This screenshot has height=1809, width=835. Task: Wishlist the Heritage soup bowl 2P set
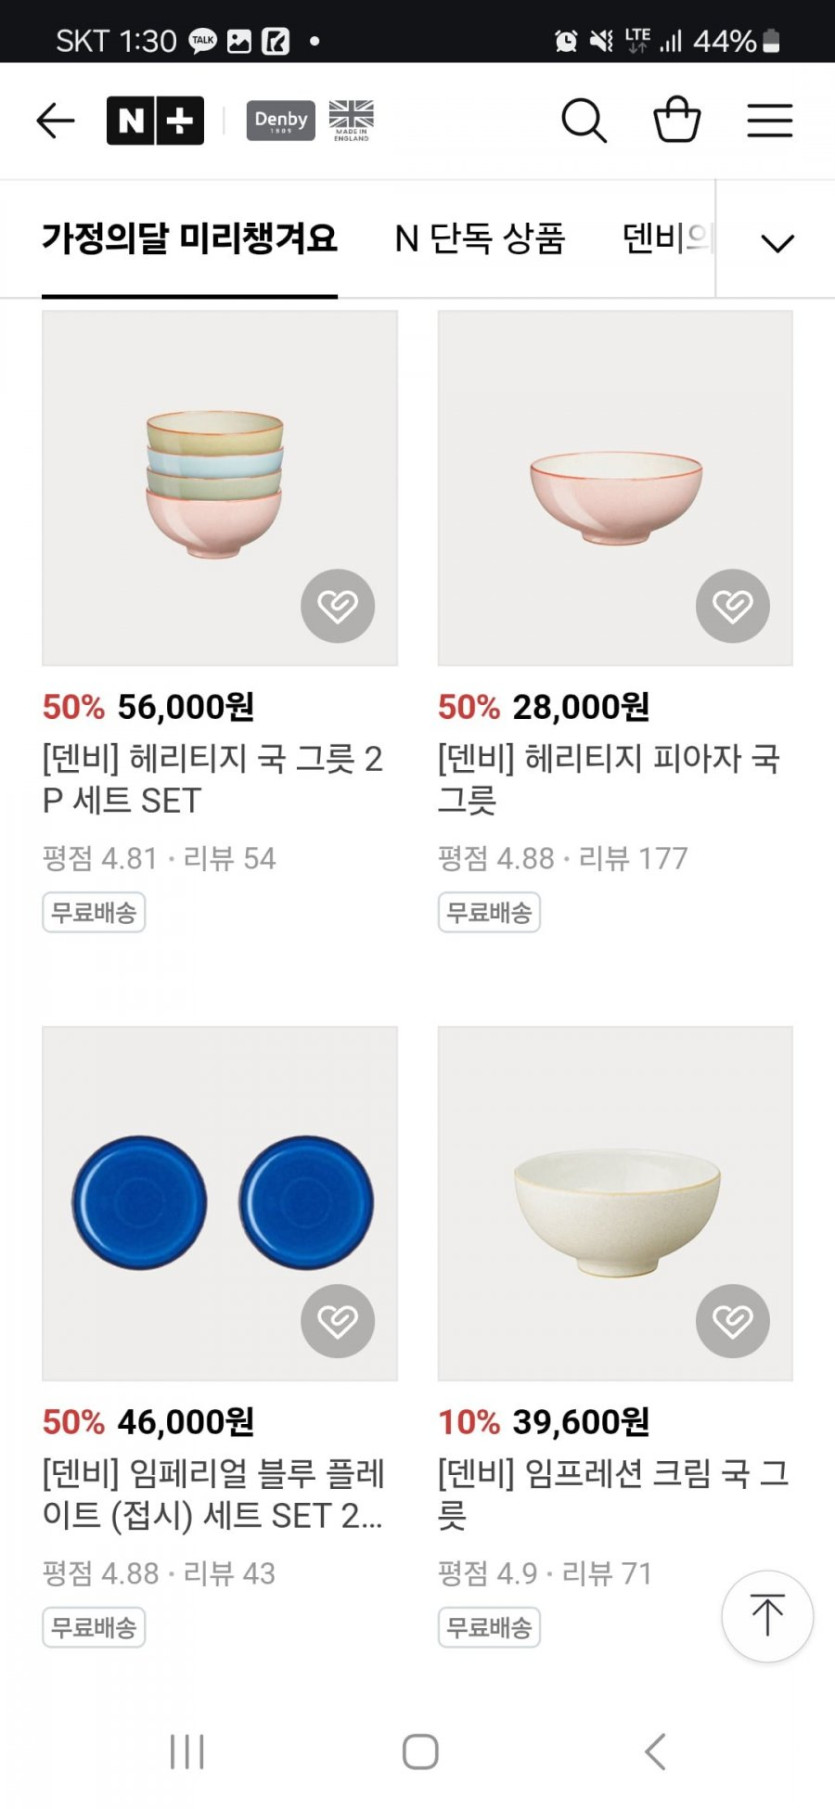(338, 606)
